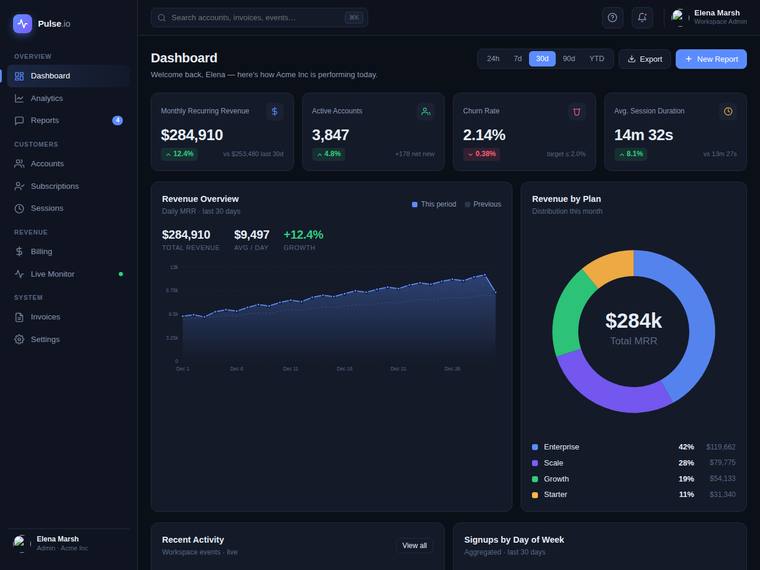Click the Scale 28% value
This screenshot has height=570, width=760.
tap(686, 463)
